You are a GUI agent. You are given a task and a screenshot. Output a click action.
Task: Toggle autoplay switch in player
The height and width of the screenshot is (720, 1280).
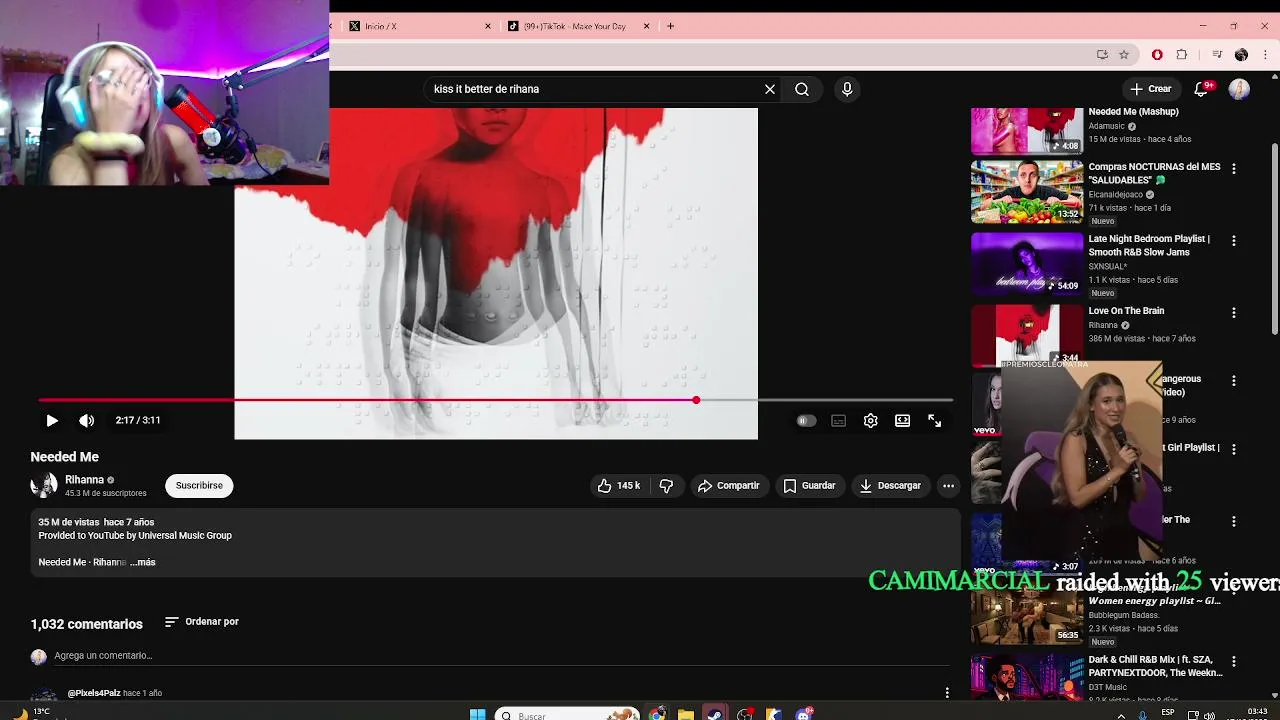(805, 421)
